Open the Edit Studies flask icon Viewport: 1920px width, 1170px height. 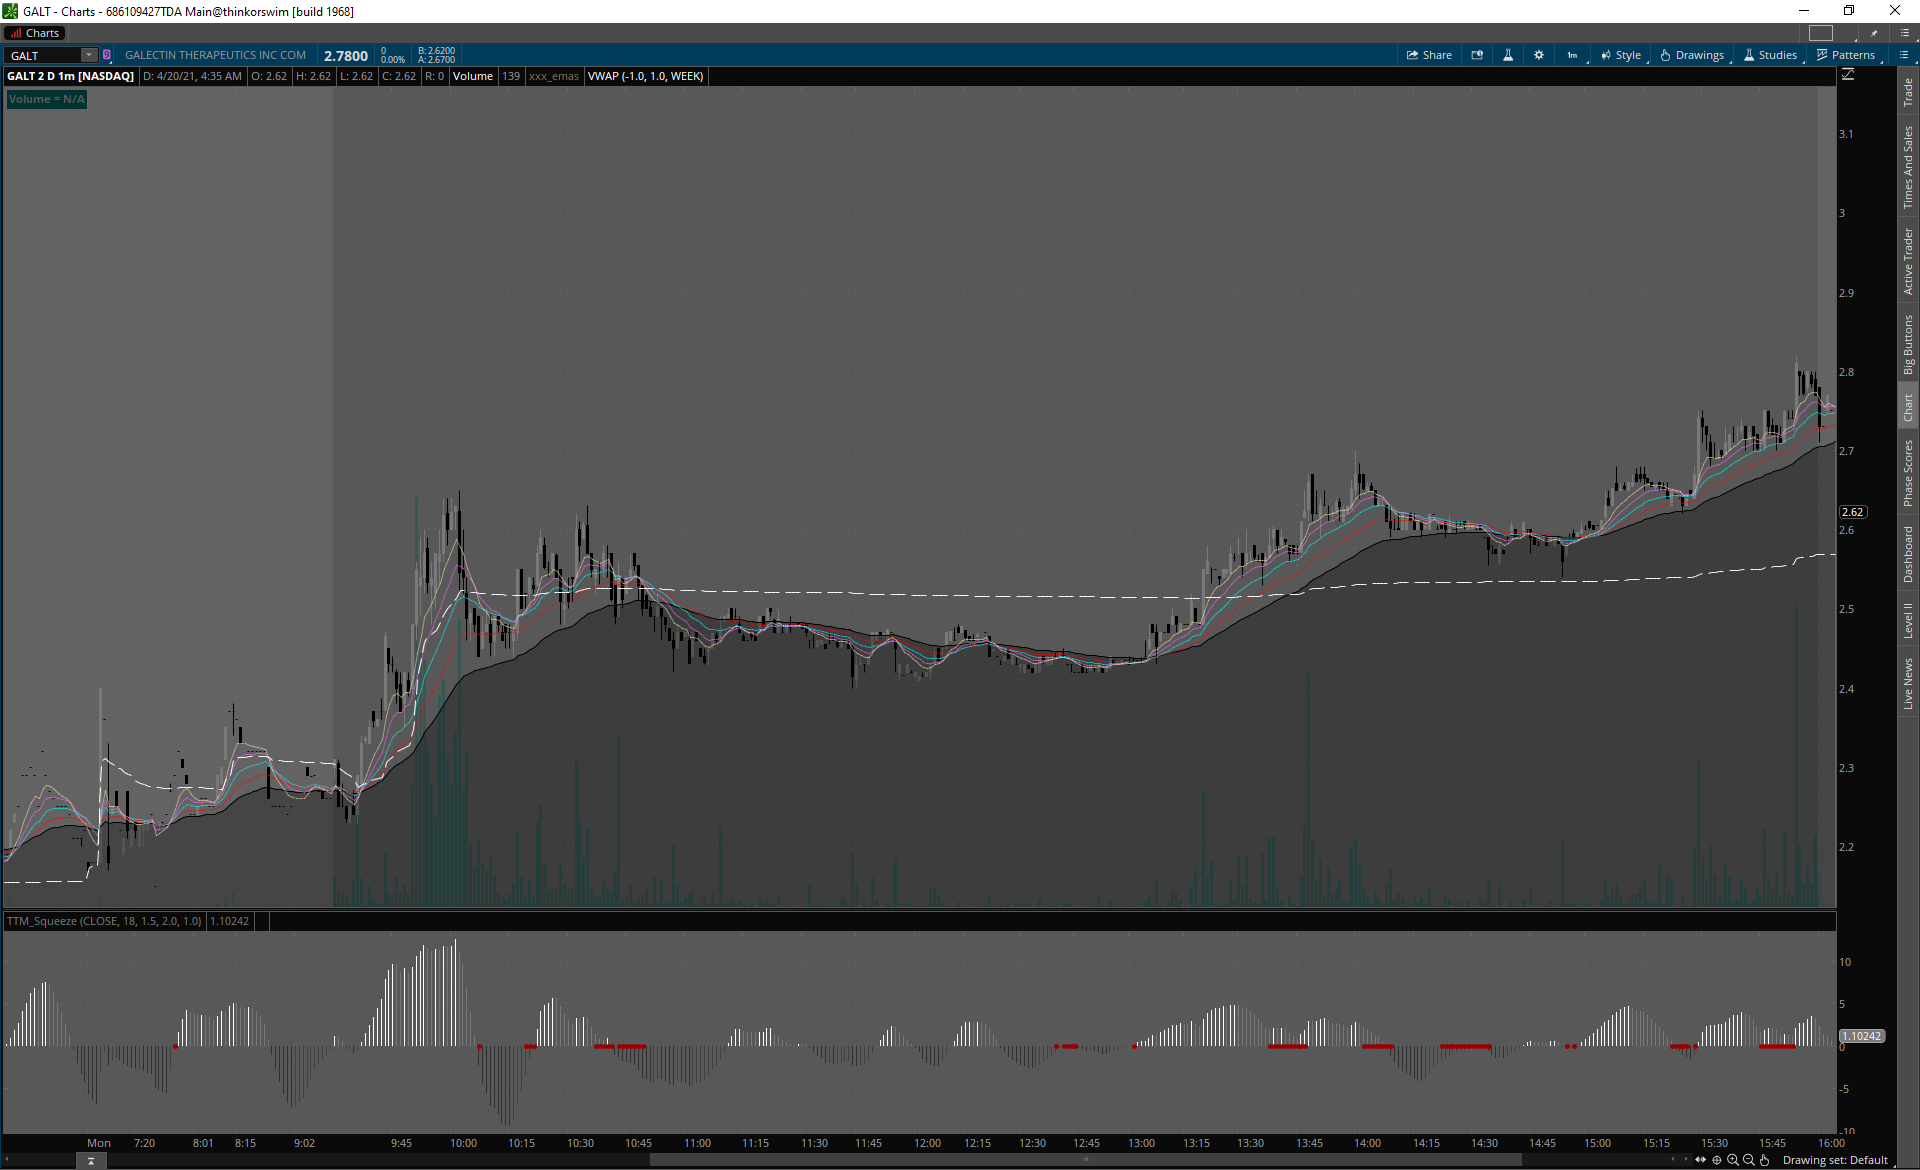point(1508,55)
